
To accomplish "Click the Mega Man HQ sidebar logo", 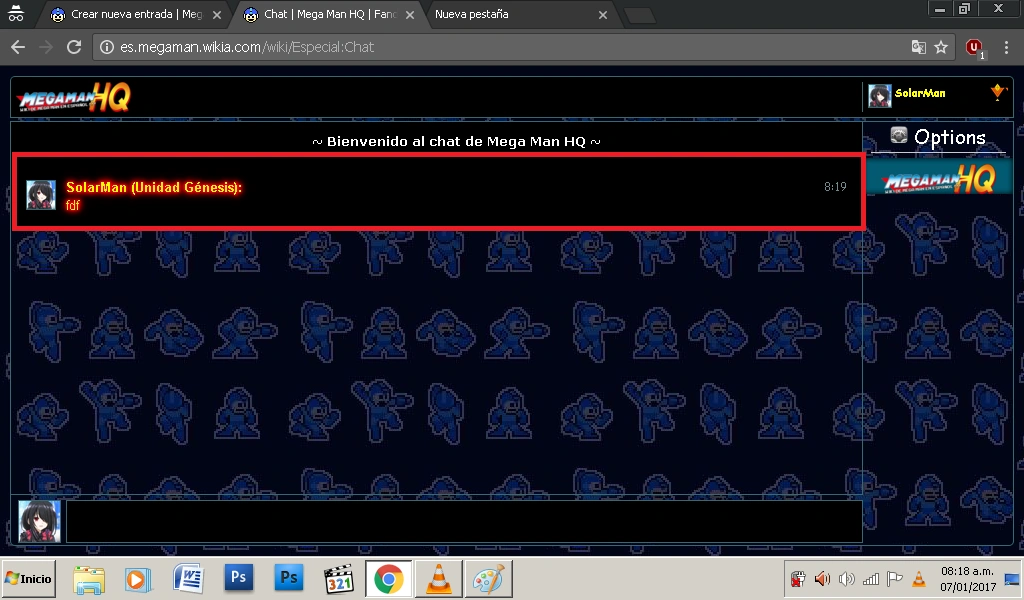I will [938, 178].
